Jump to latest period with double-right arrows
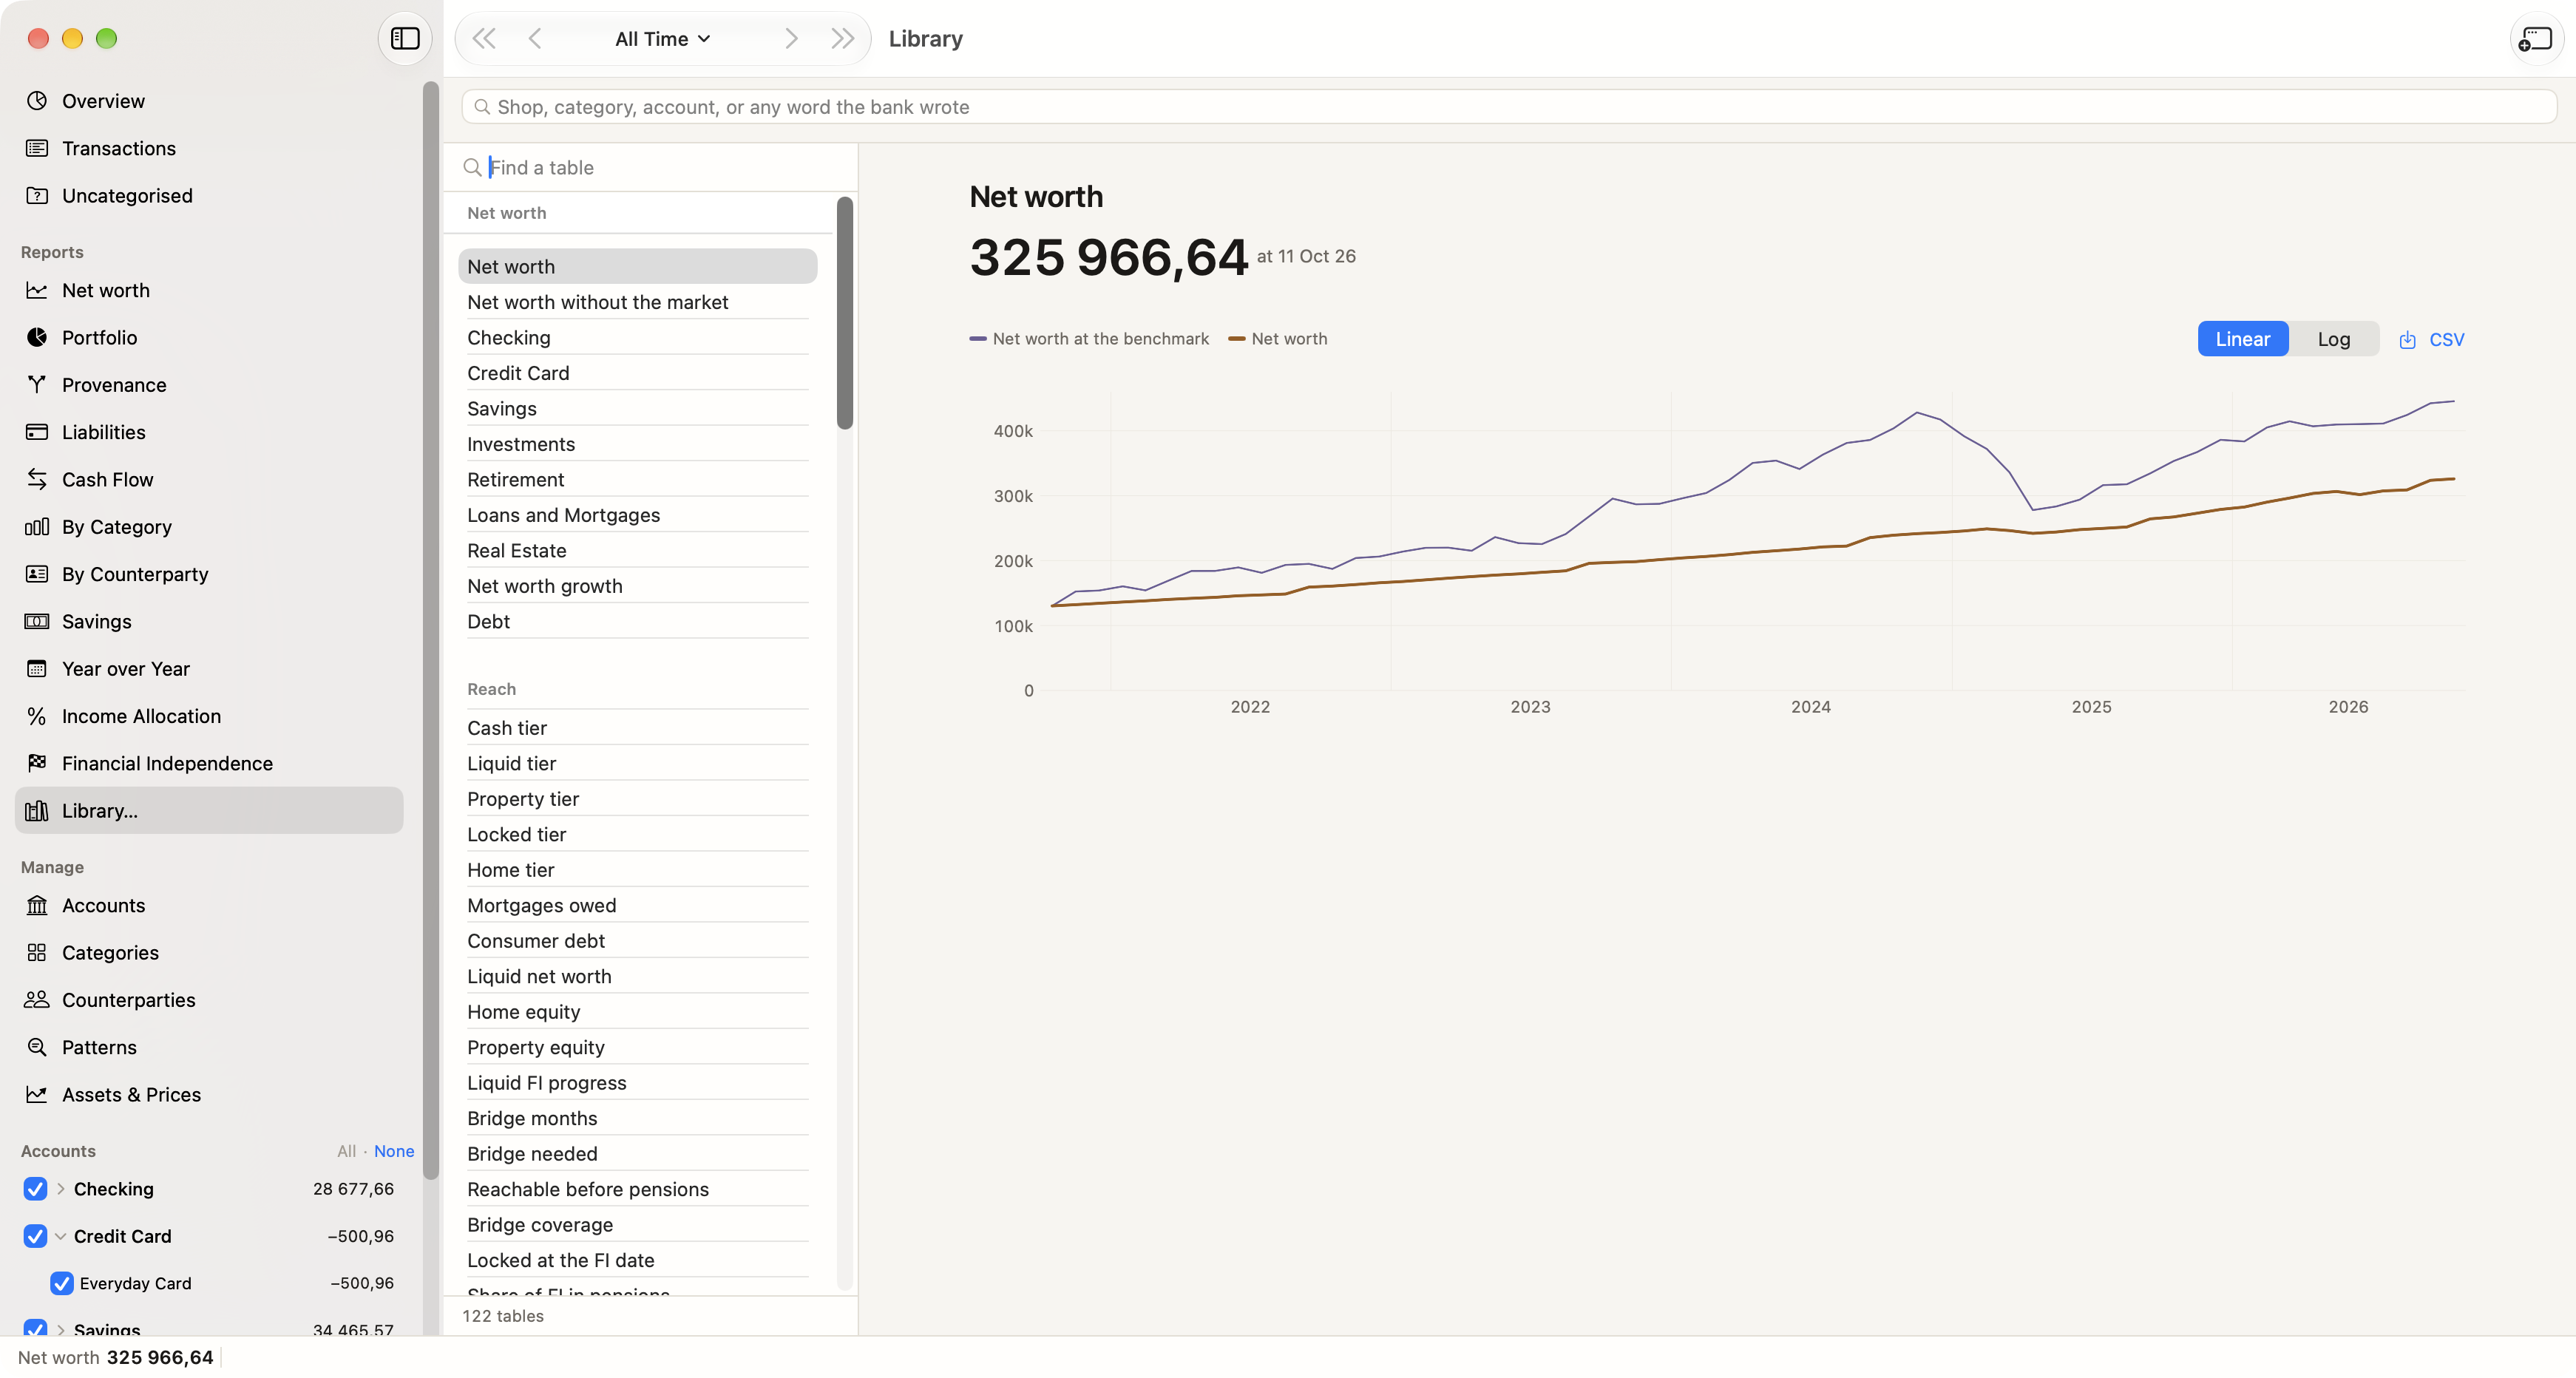This screenshot has width=2576, height=1378. tap(843, 39)
